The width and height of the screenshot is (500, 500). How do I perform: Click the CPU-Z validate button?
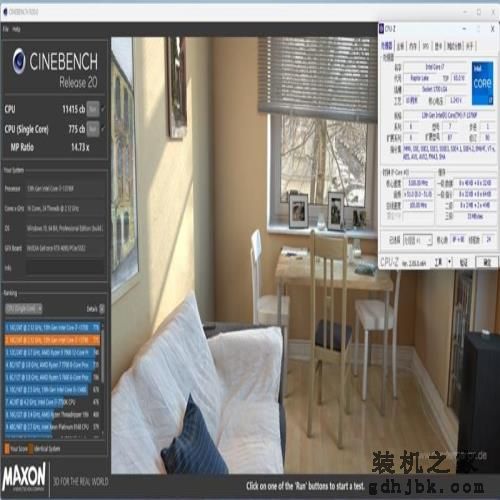tap(463, 262)
